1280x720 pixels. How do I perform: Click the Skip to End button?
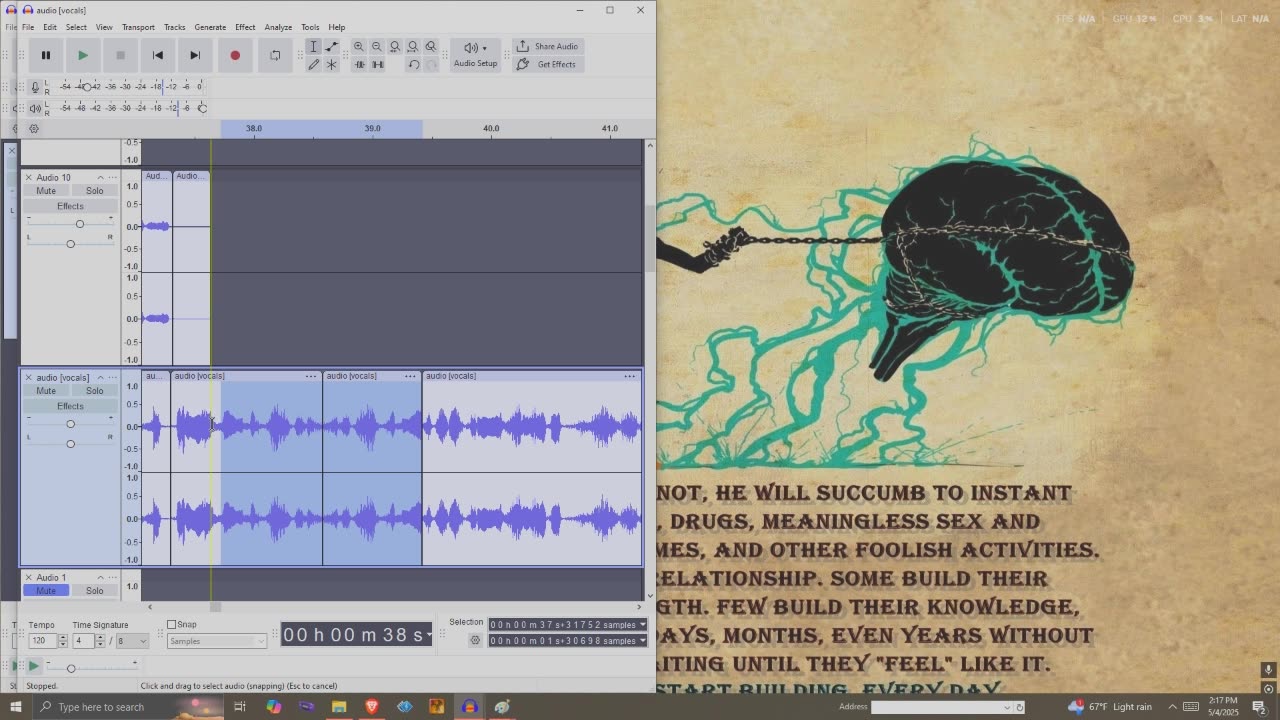tap(195, 56)
